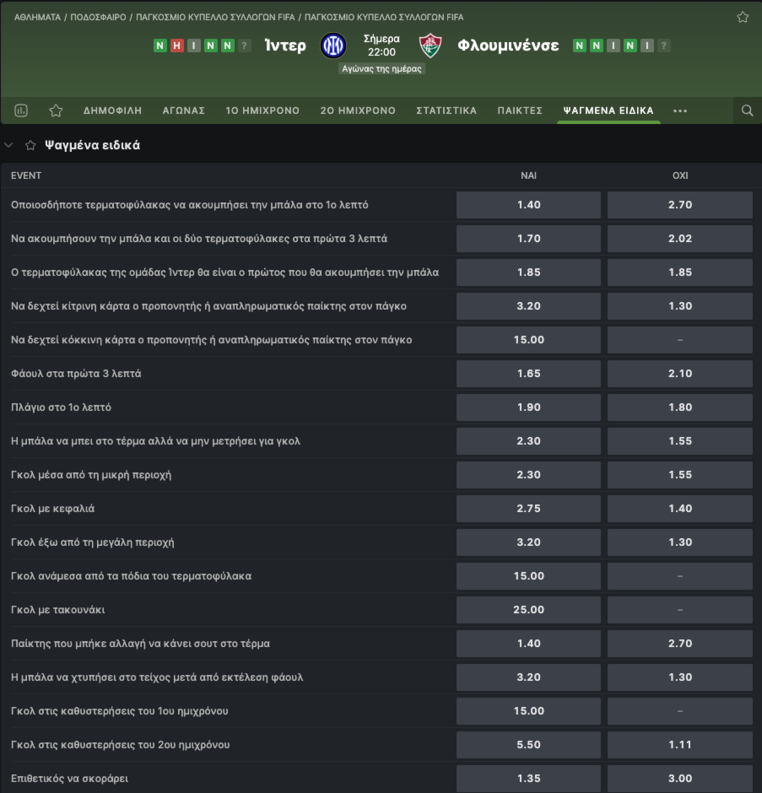Open the ΠΑΙΚΤΕΣ tab
Screen dimensions: 762x793
click(x=520, y=111)
